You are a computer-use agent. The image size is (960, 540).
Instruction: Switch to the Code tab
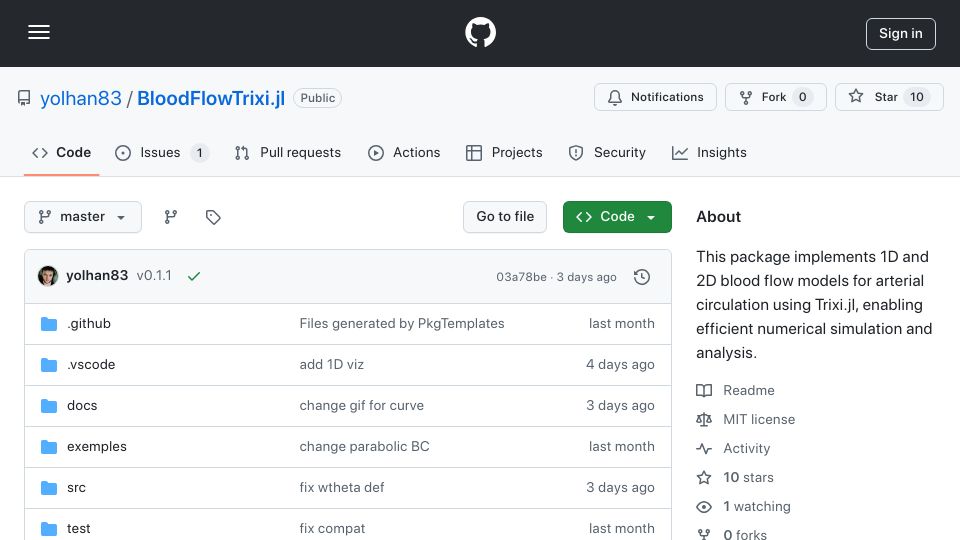(x=61, y=152)
